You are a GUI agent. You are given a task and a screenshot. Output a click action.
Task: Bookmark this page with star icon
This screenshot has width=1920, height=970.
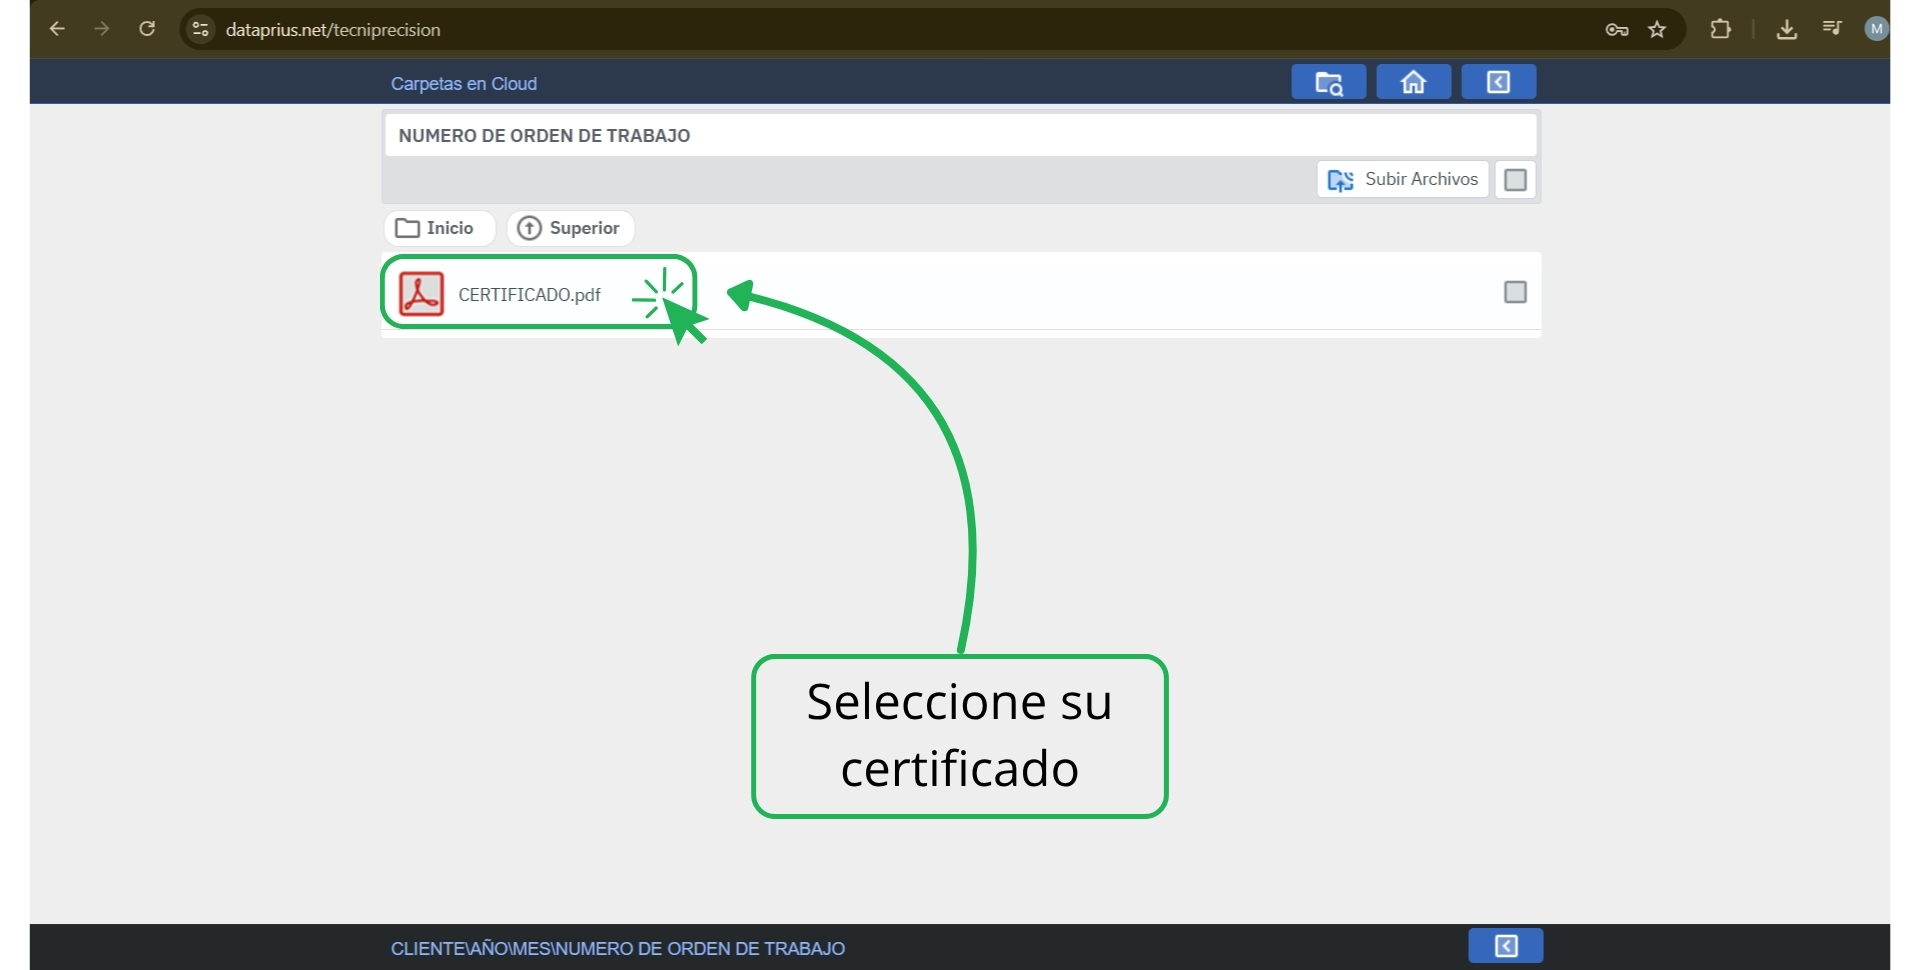click(1657, 29)
